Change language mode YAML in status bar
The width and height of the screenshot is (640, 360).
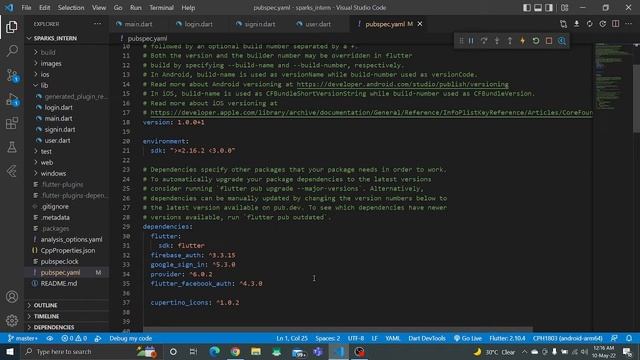coord(393,338)
